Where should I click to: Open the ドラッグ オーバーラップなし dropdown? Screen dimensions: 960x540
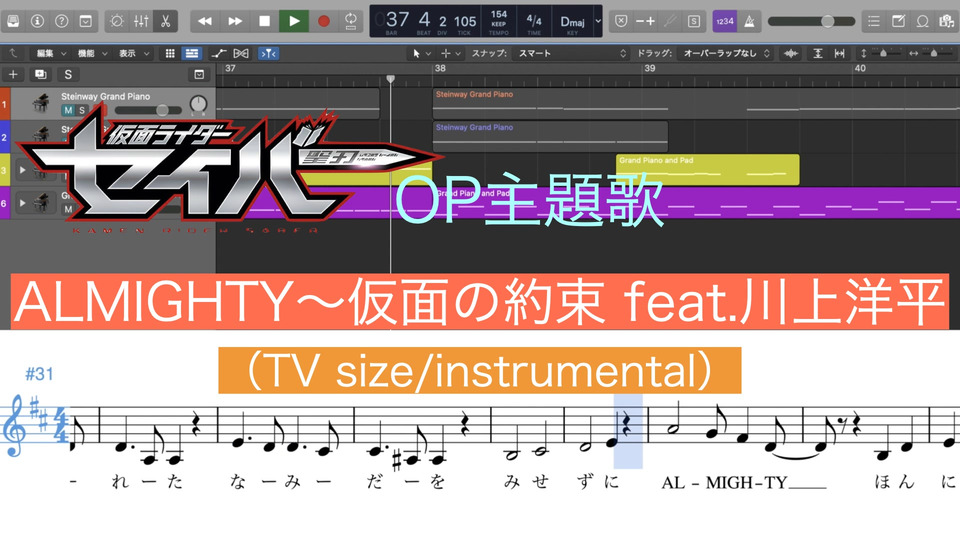click(727, 53)
